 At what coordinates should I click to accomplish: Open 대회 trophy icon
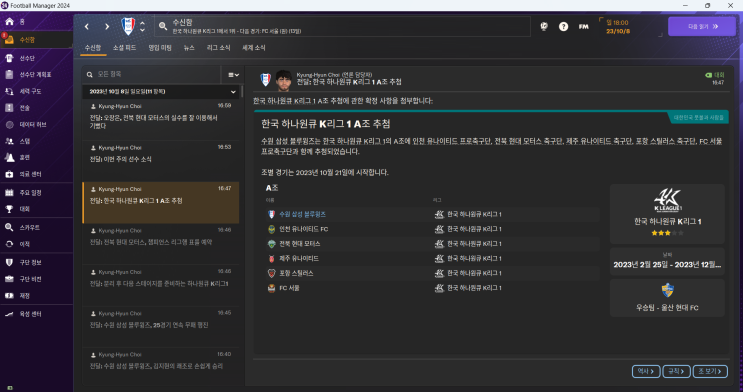tap(9, 209)
